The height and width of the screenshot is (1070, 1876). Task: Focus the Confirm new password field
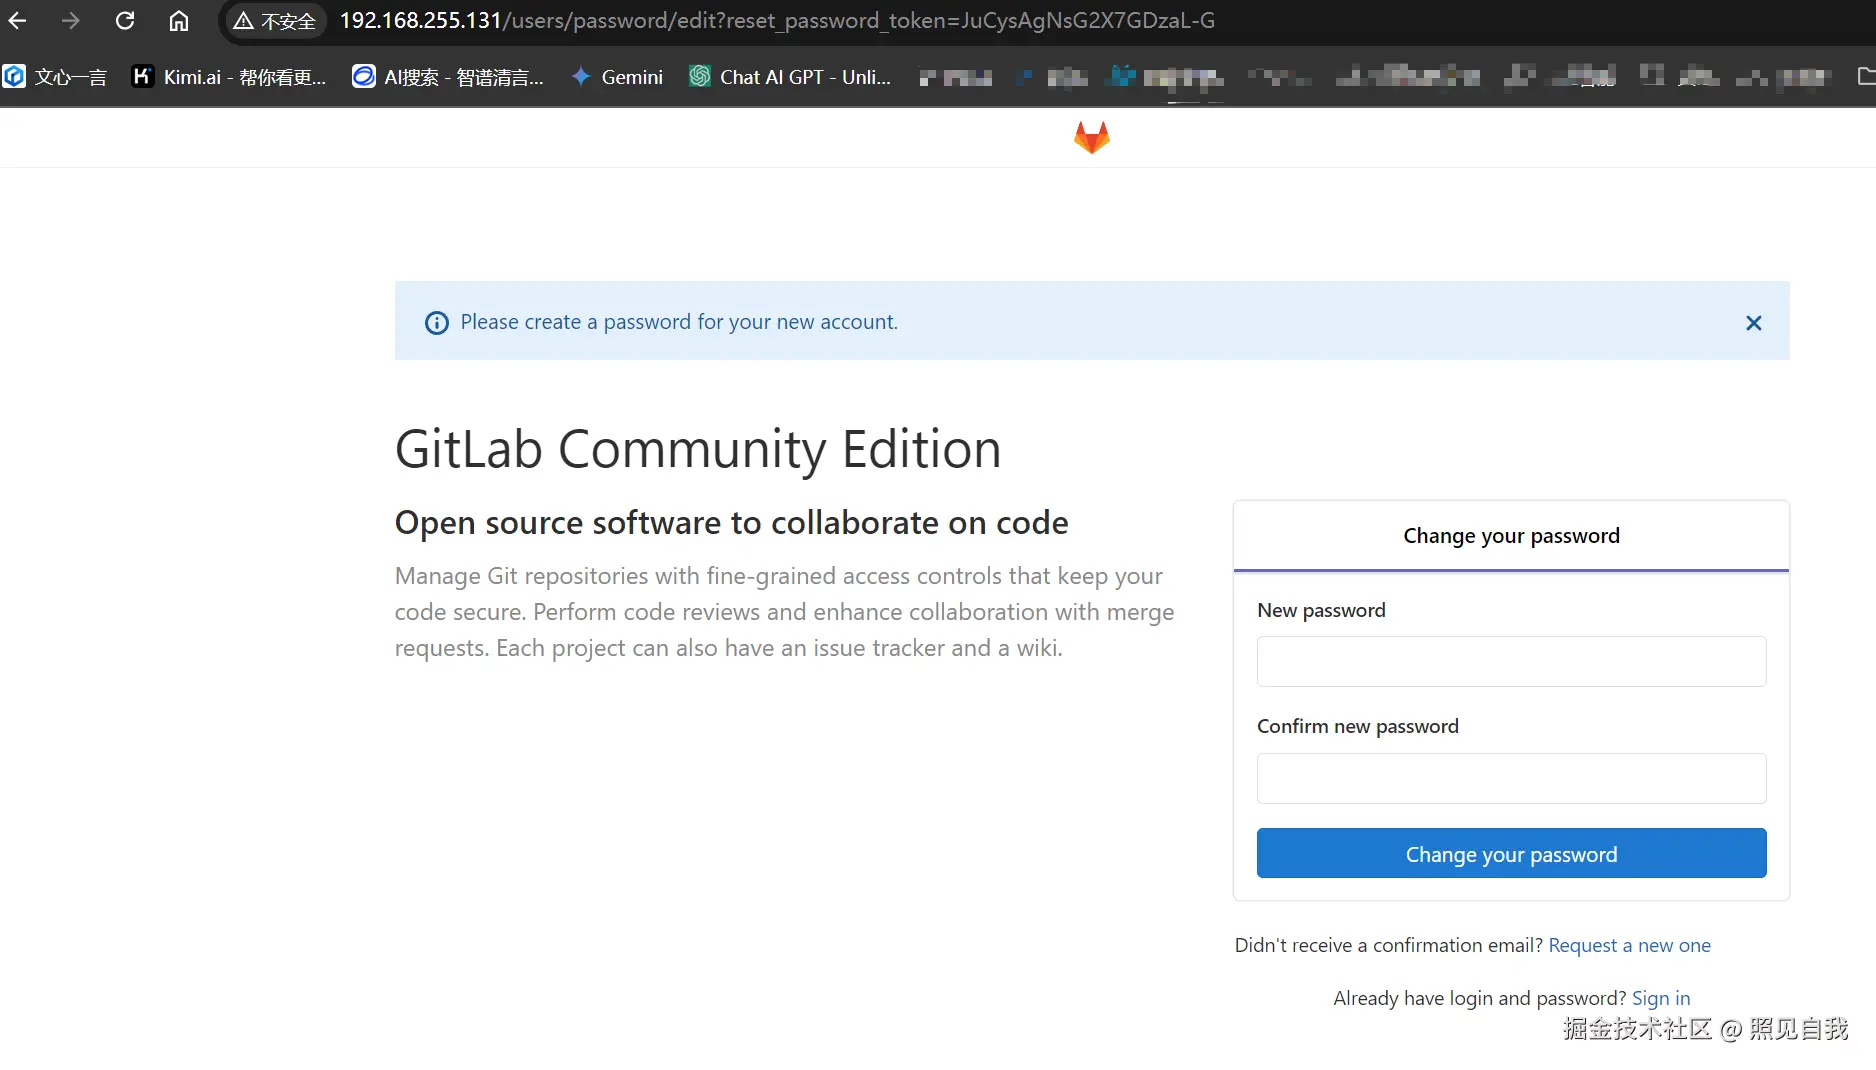1511,778
